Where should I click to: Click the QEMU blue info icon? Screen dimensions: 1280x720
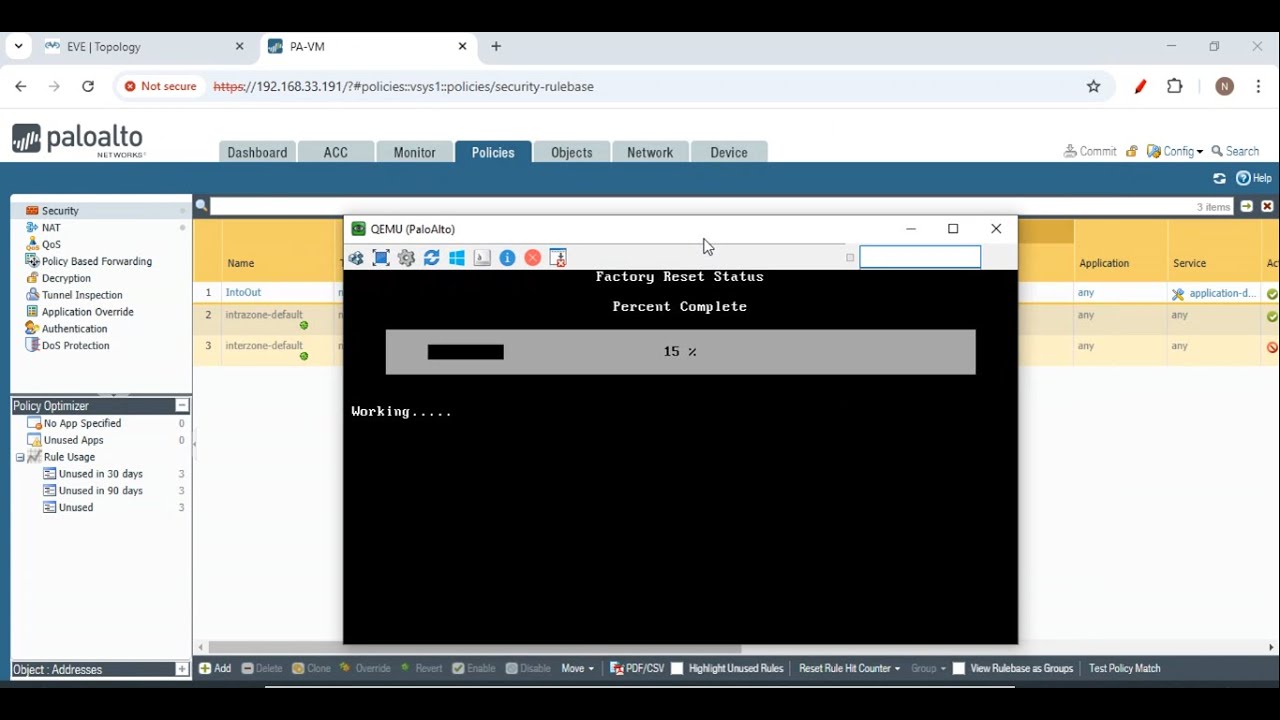pos(507,258)
